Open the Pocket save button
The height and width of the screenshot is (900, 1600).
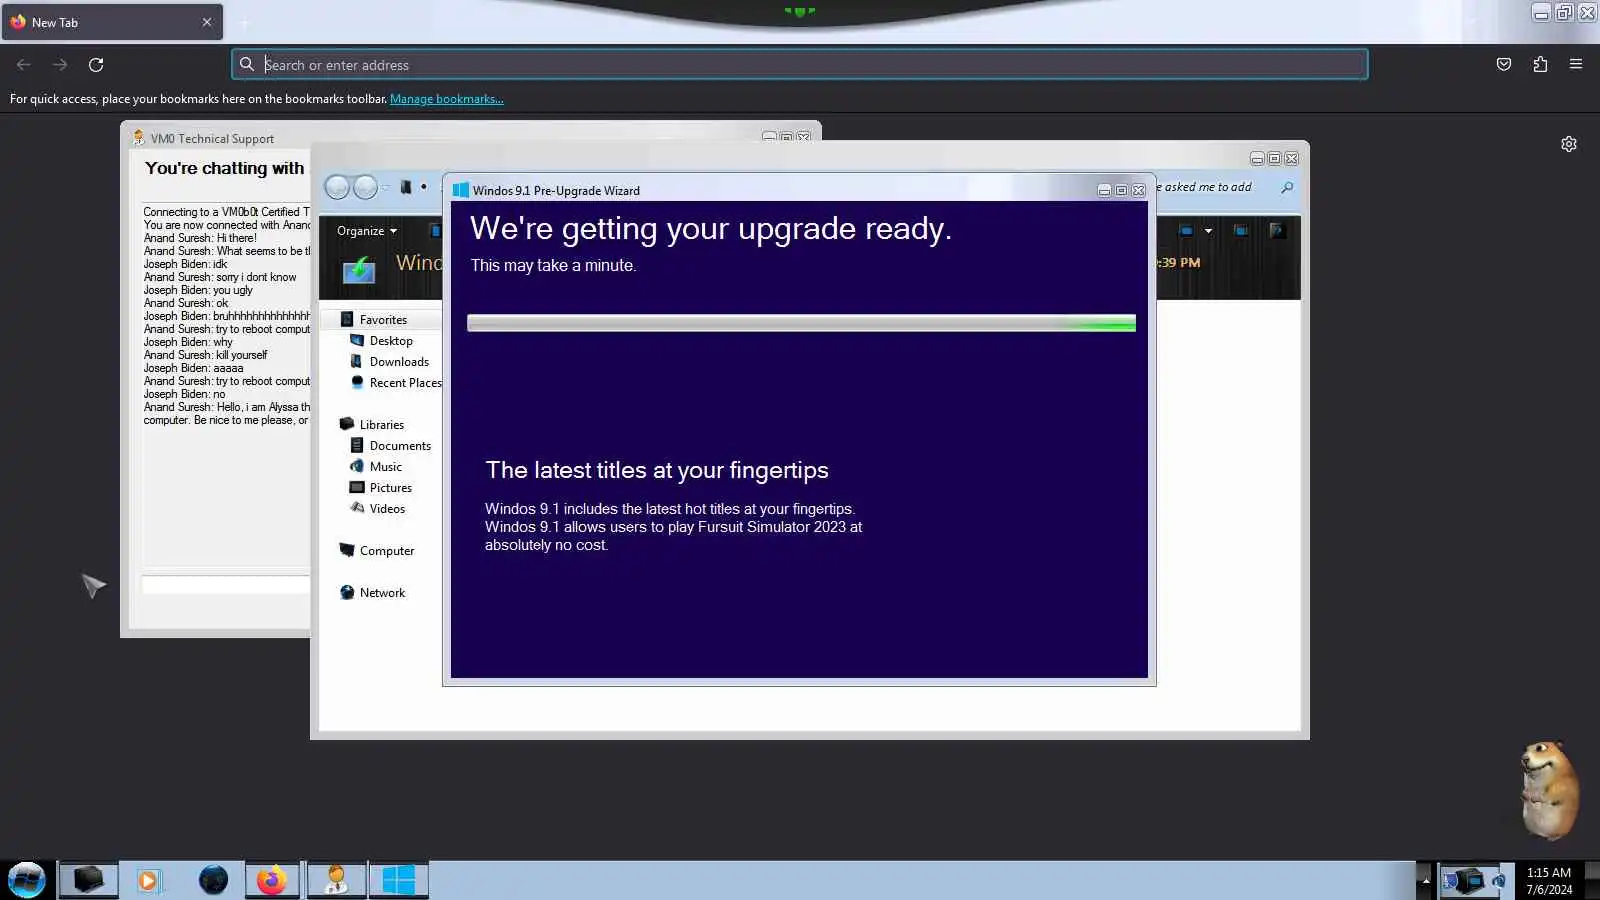1504,65
